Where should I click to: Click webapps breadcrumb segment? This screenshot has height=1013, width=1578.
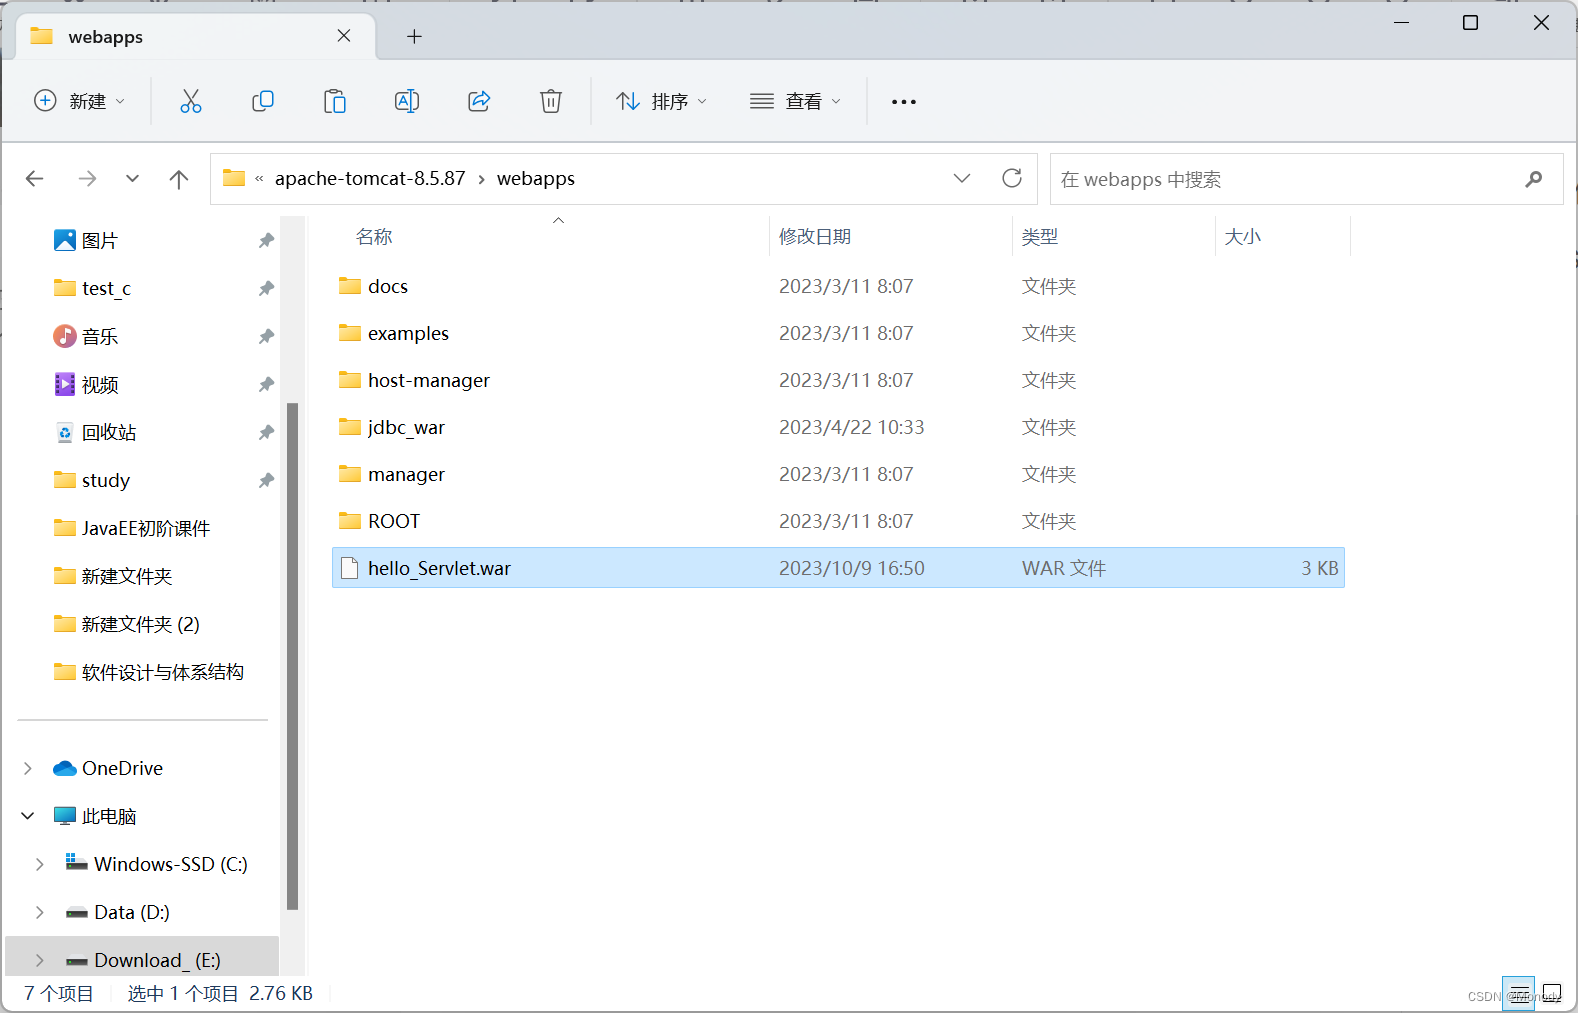pyautogui.click(x=536, y=179)
